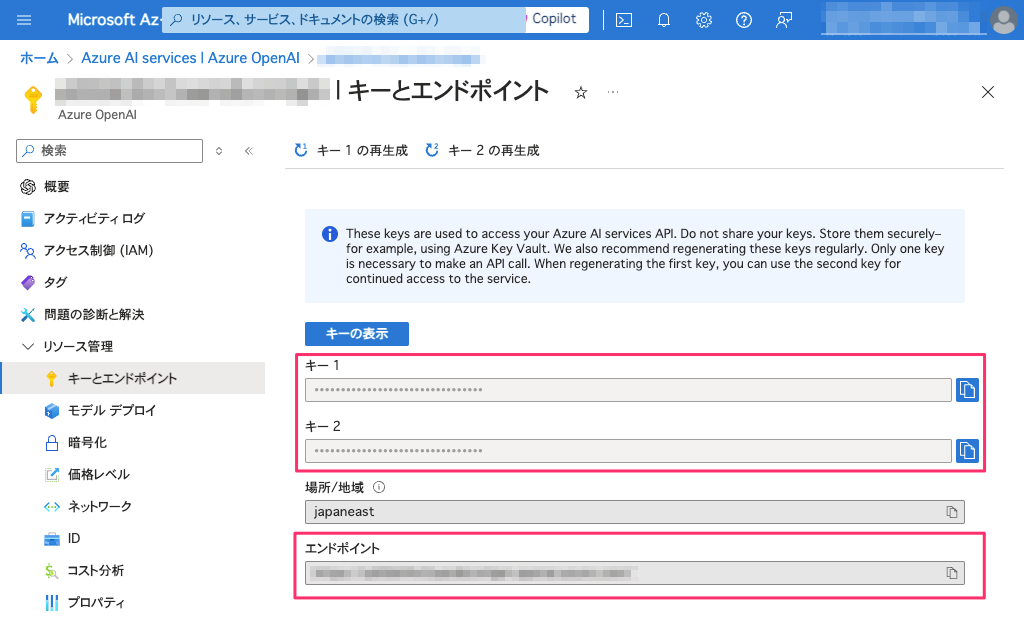
Task: Open Cloud Shell from the top bar
Action: [624, 20]
